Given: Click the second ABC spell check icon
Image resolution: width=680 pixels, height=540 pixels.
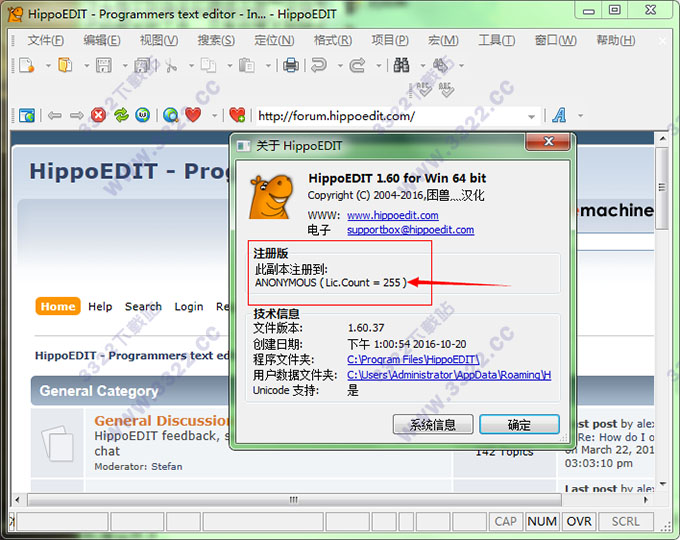Looking at the screenshot, I should pyautogui.click(x=446, y=90).
